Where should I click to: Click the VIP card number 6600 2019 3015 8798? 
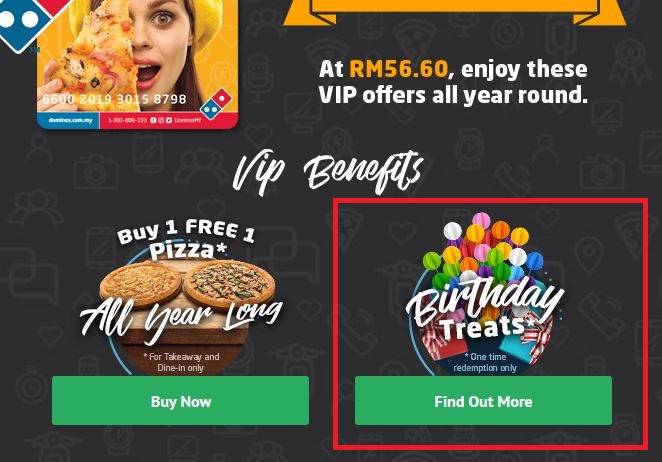click(x=114, y=99)
